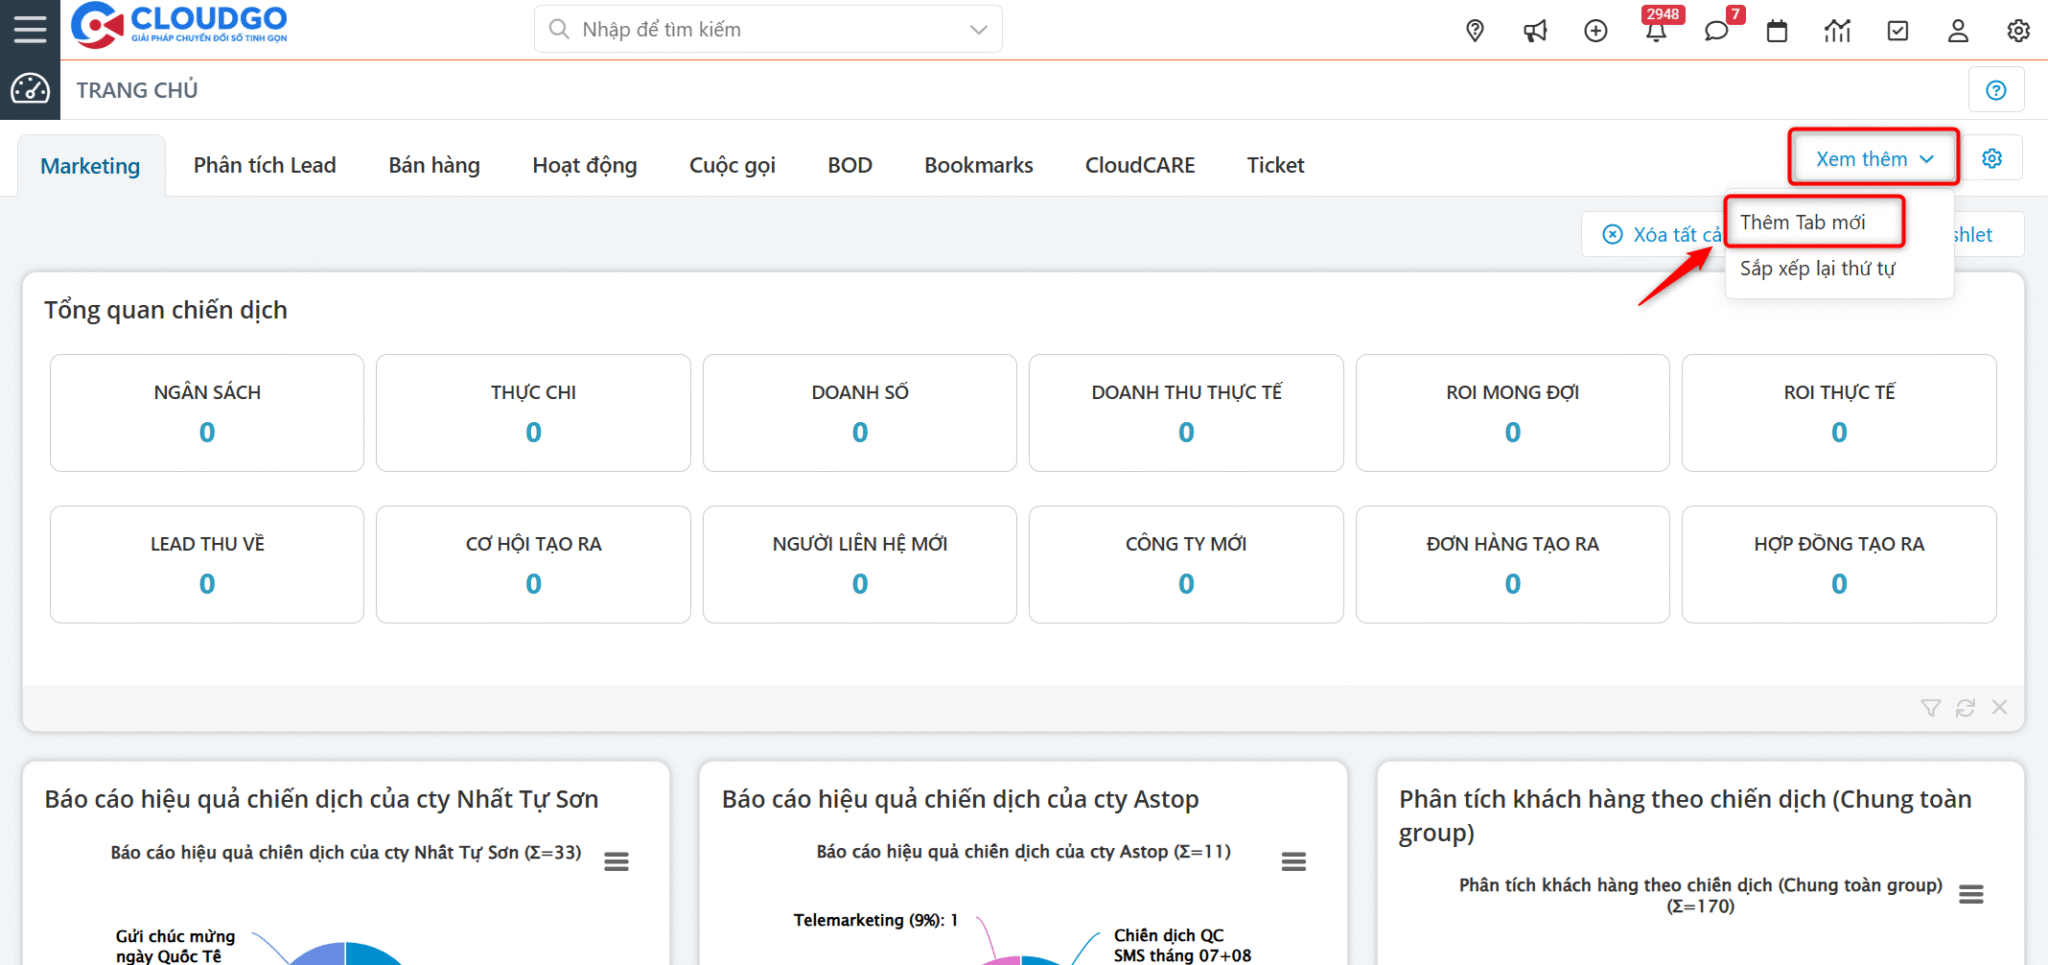Go to the Cuộc gọi tab
2048x965 pixels.
(732, 165)
